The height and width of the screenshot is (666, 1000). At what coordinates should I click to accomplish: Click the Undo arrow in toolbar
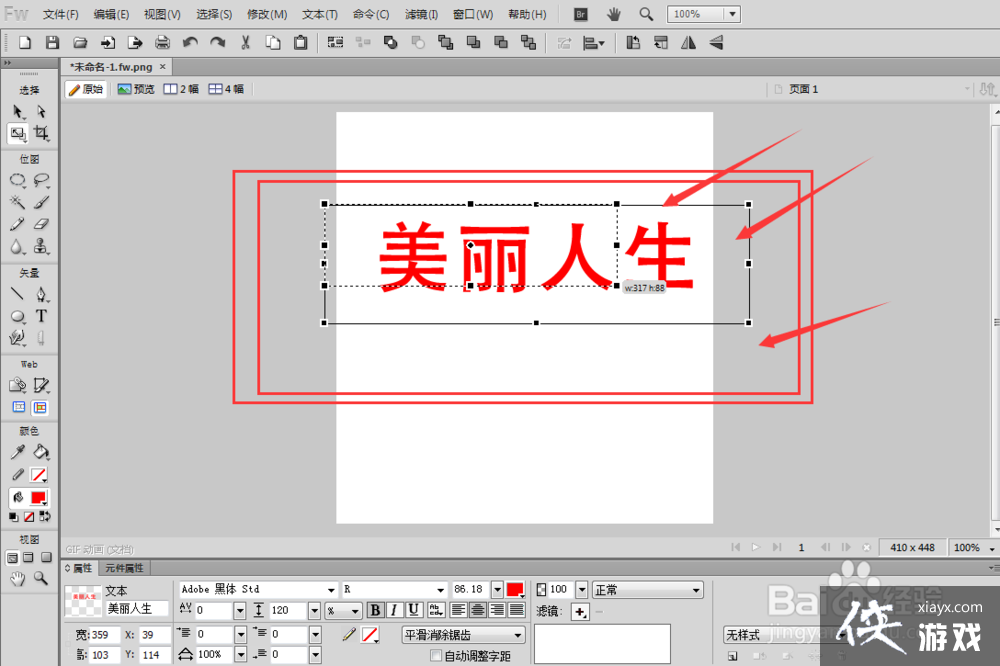190,43
